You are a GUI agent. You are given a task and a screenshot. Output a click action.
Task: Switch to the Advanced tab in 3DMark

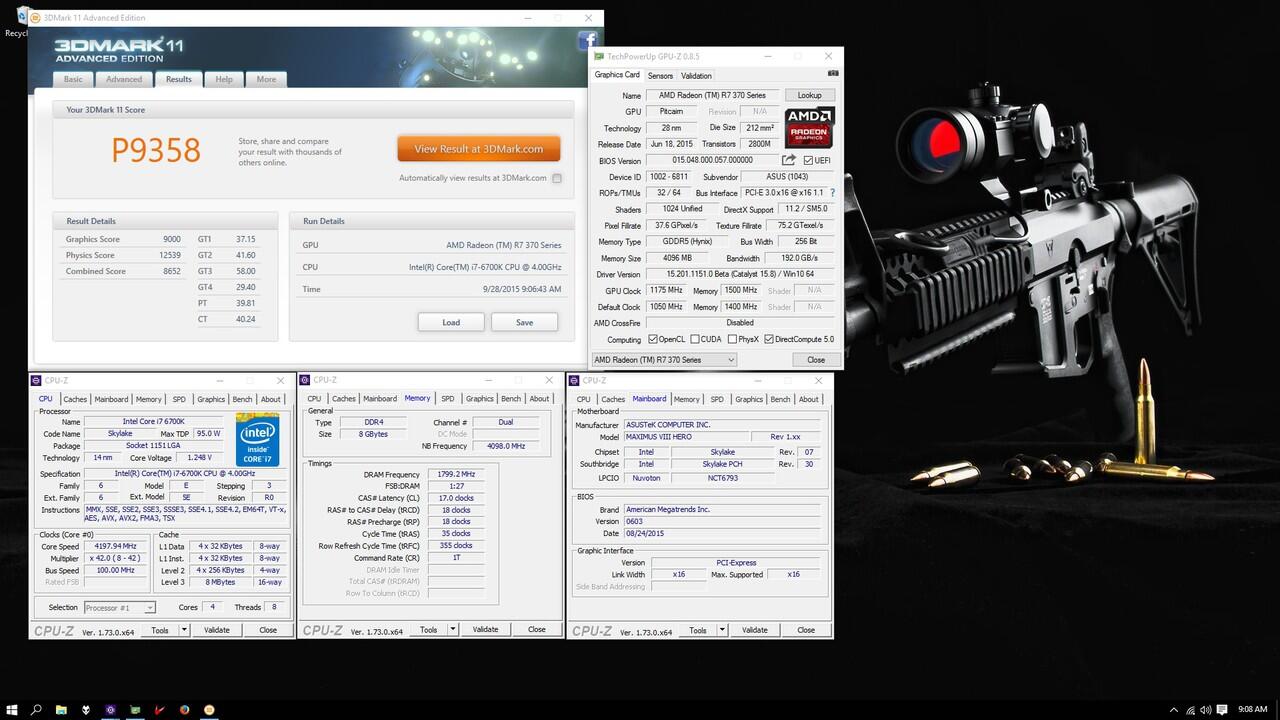point(124,79)
